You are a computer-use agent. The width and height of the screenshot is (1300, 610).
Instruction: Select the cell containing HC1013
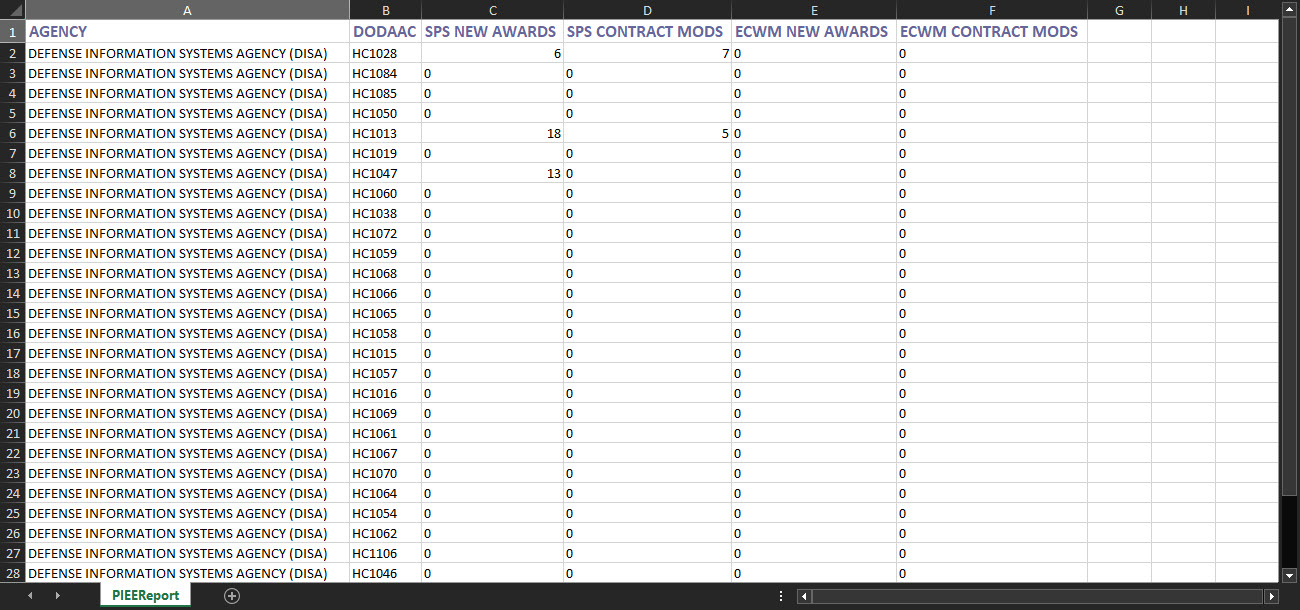tap(385, 133)
